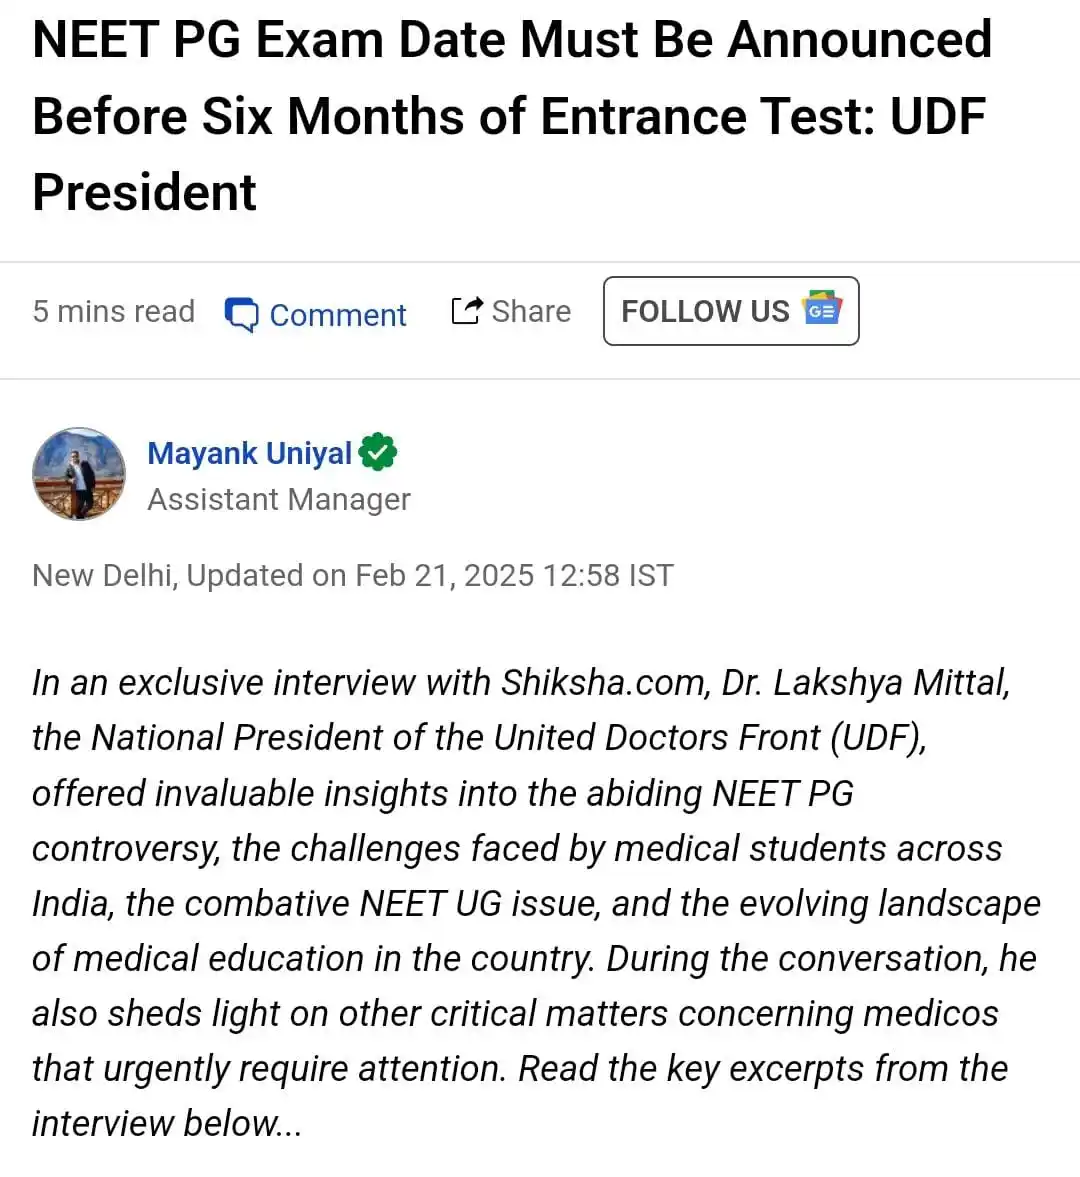
Task: Click the Google News icon
Action: pos(822,310)
